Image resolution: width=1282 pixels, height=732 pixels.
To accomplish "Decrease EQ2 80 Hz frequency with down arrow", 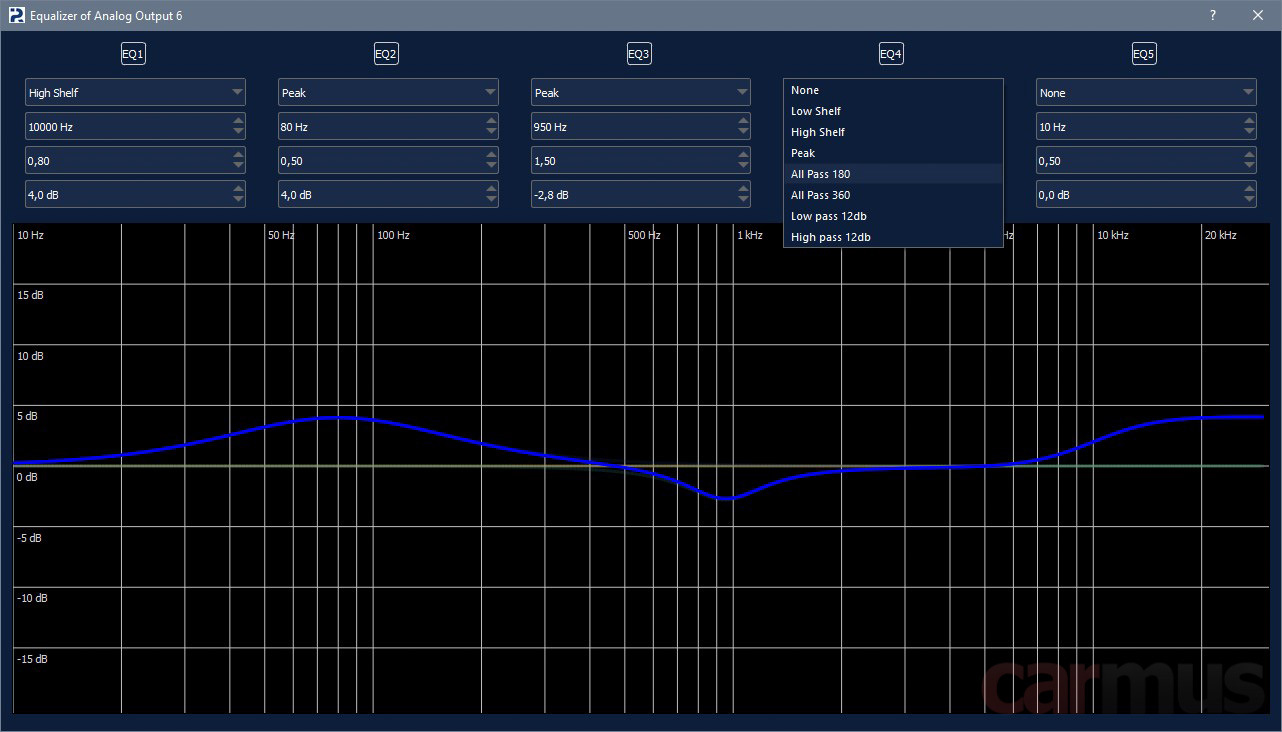I will pos(490,132).
